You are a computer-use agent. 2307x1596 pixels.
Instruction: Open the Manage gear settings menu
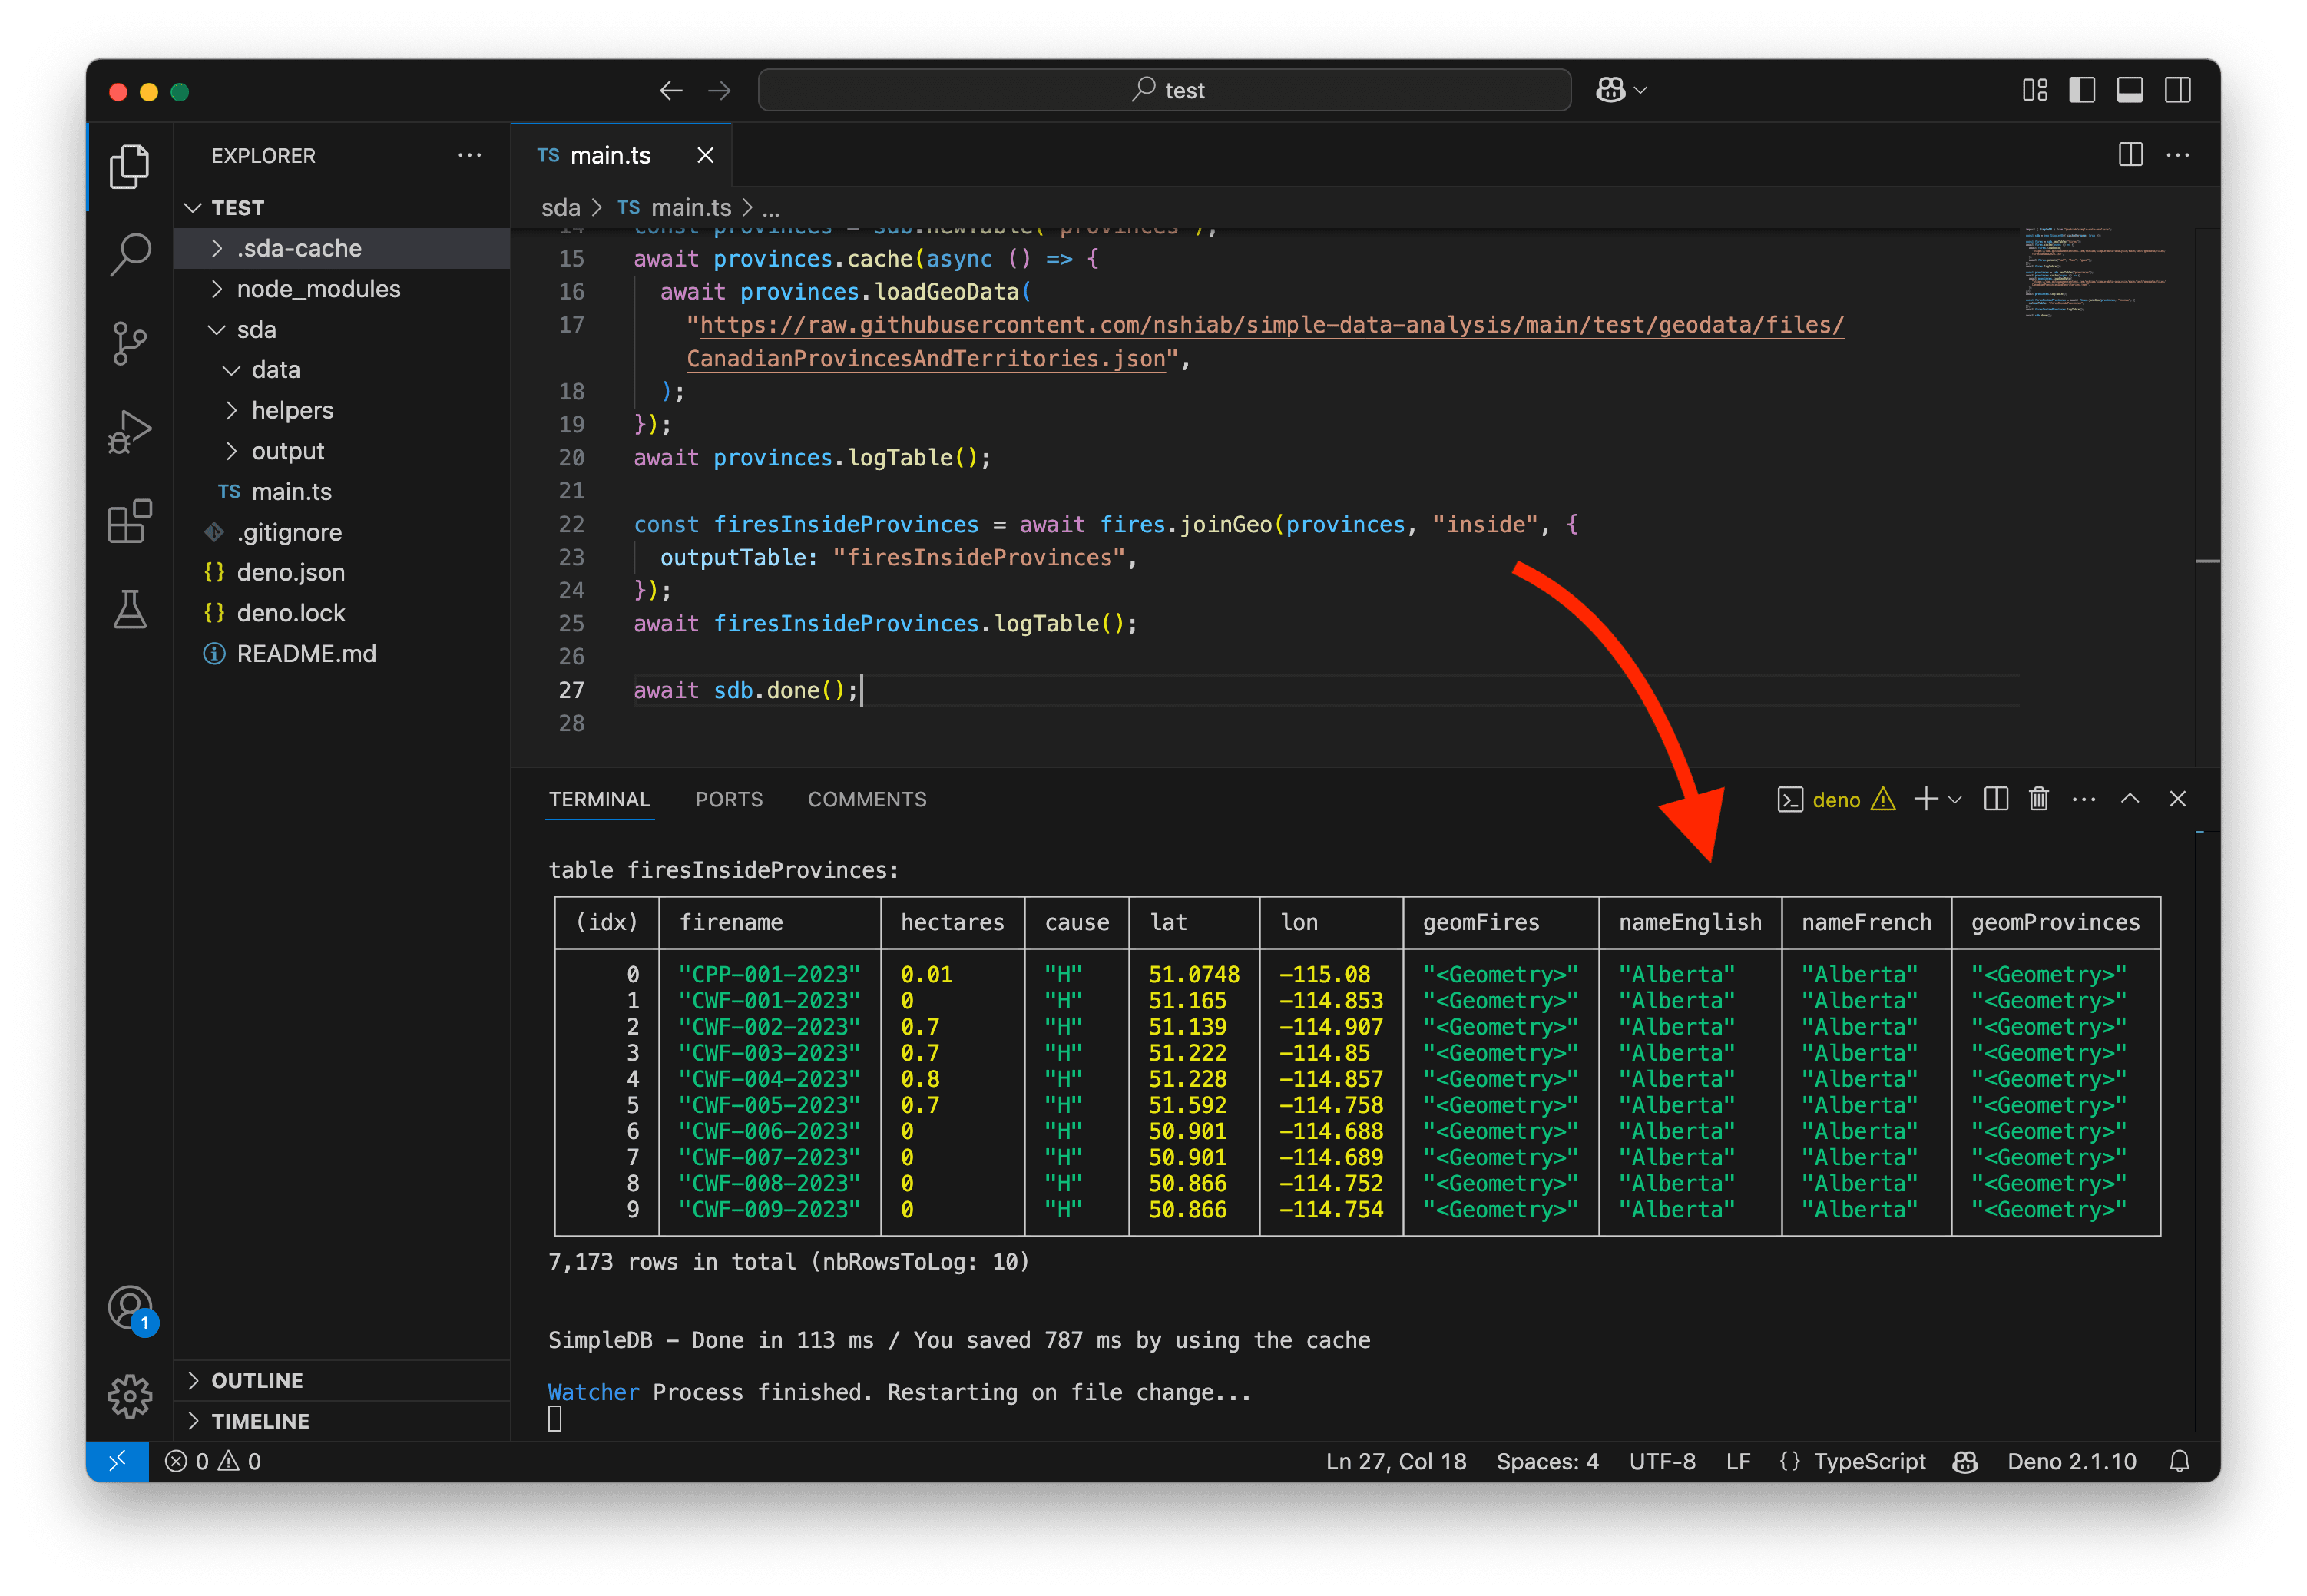coord(129,1396)
